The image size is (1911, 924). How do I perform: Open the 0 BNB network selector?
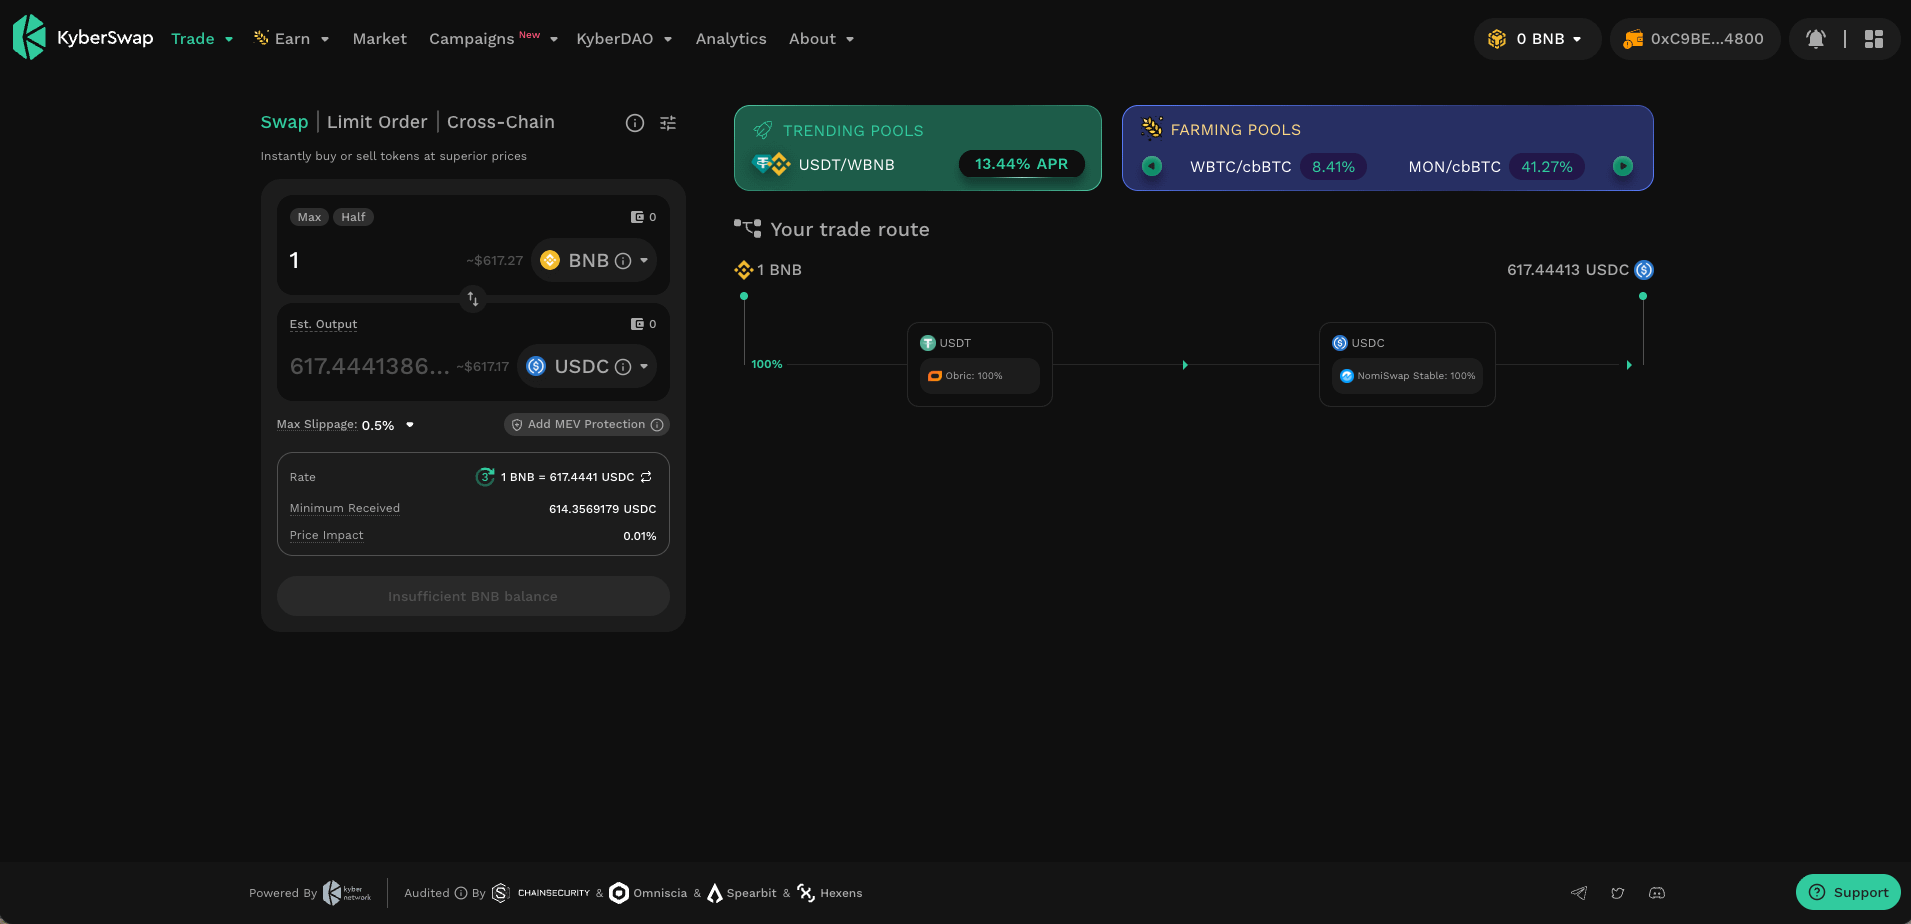coord(1537,39)
